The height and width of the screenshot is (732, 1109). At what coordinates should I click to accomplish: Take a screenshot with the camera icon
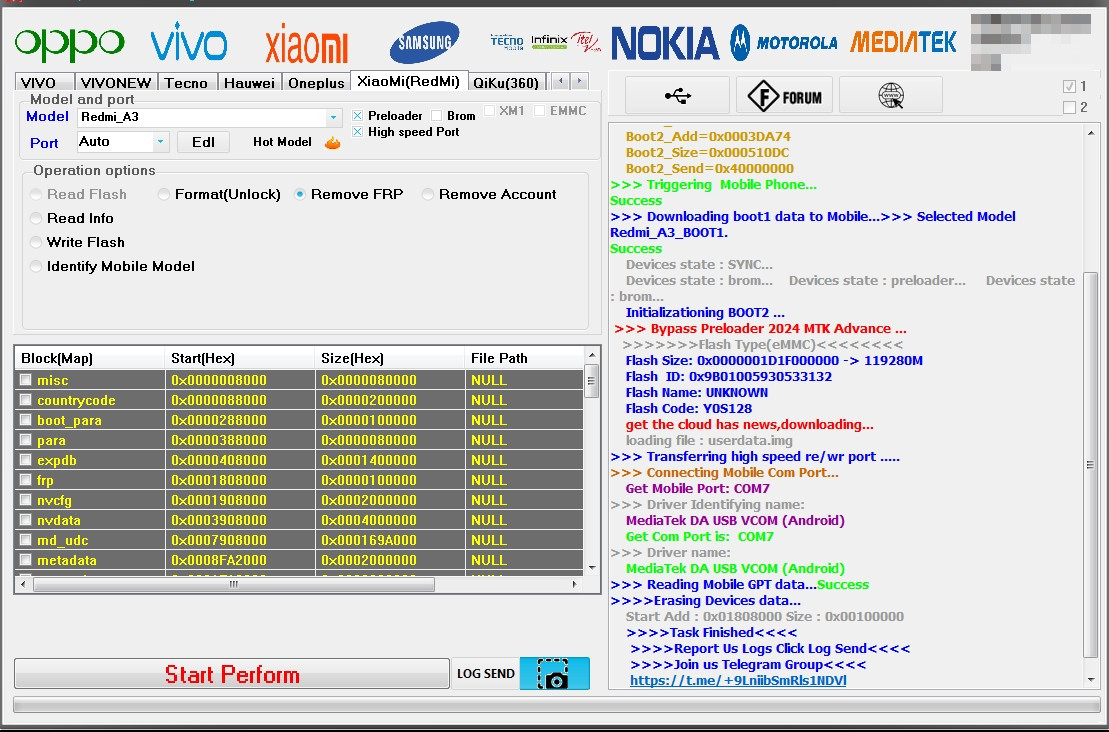click(554, 673)
